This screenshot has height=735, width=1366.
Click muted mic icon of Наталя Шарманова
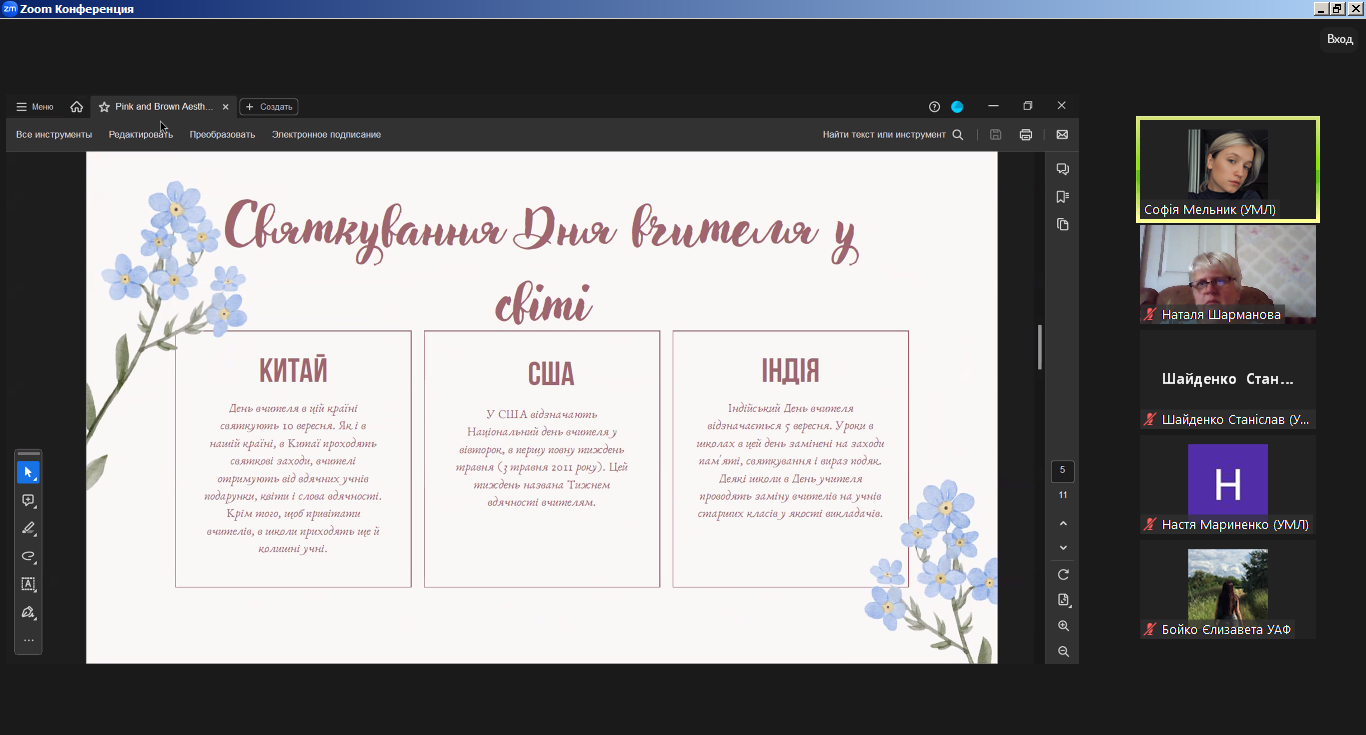click(1151, 315)
